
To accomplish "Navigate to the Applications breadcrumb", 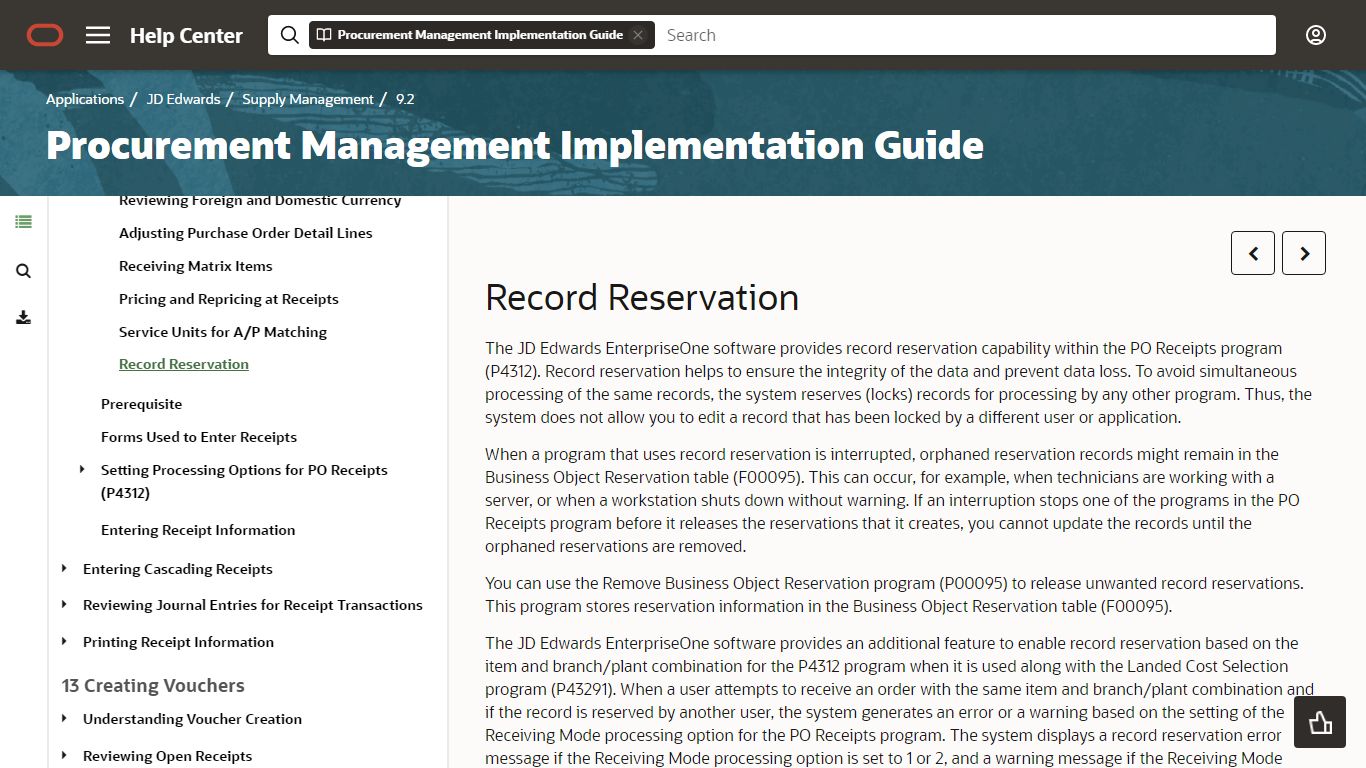I will tap(85, 99).
